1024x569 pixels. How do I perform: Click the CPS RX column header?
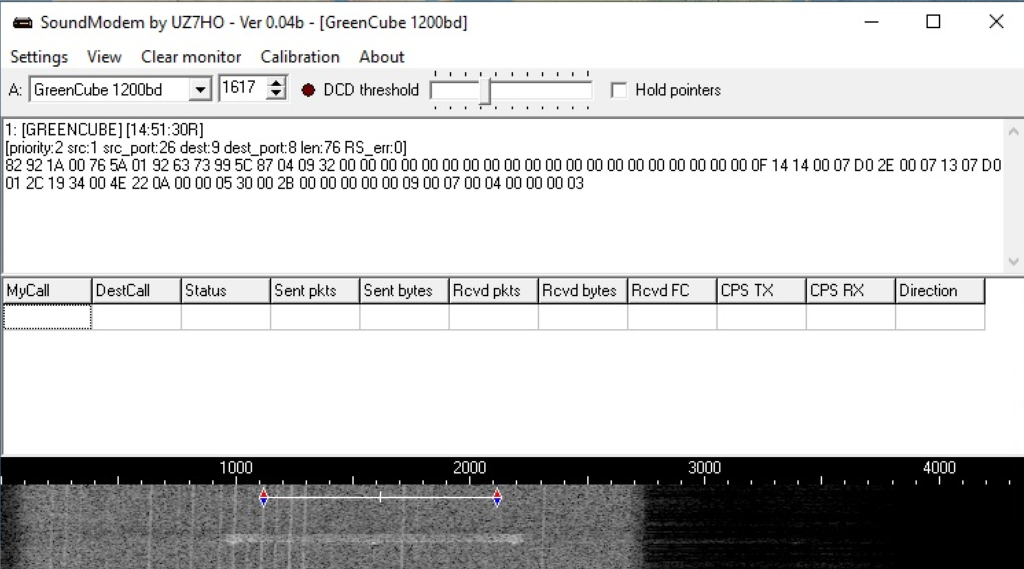(x=850, y=291)
